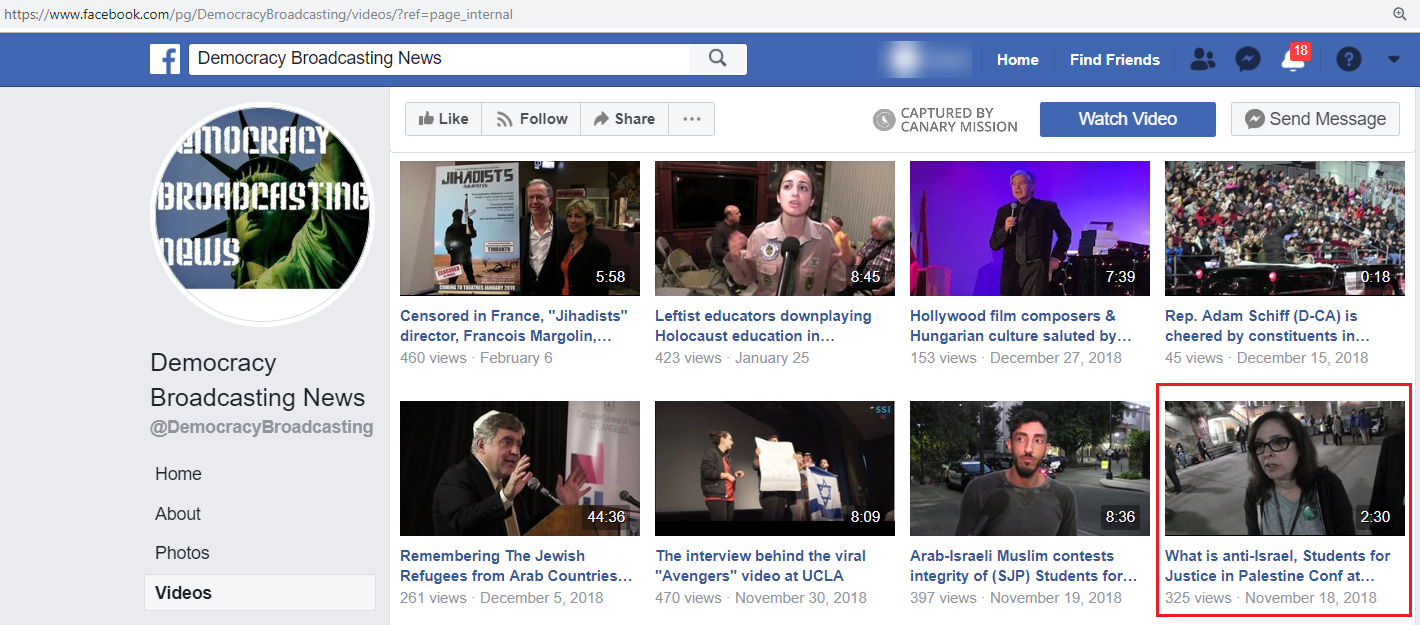Open the Democracy Broadcasting News profile picture
This screenshot has height=625, width=1420.
pos(261,213)
